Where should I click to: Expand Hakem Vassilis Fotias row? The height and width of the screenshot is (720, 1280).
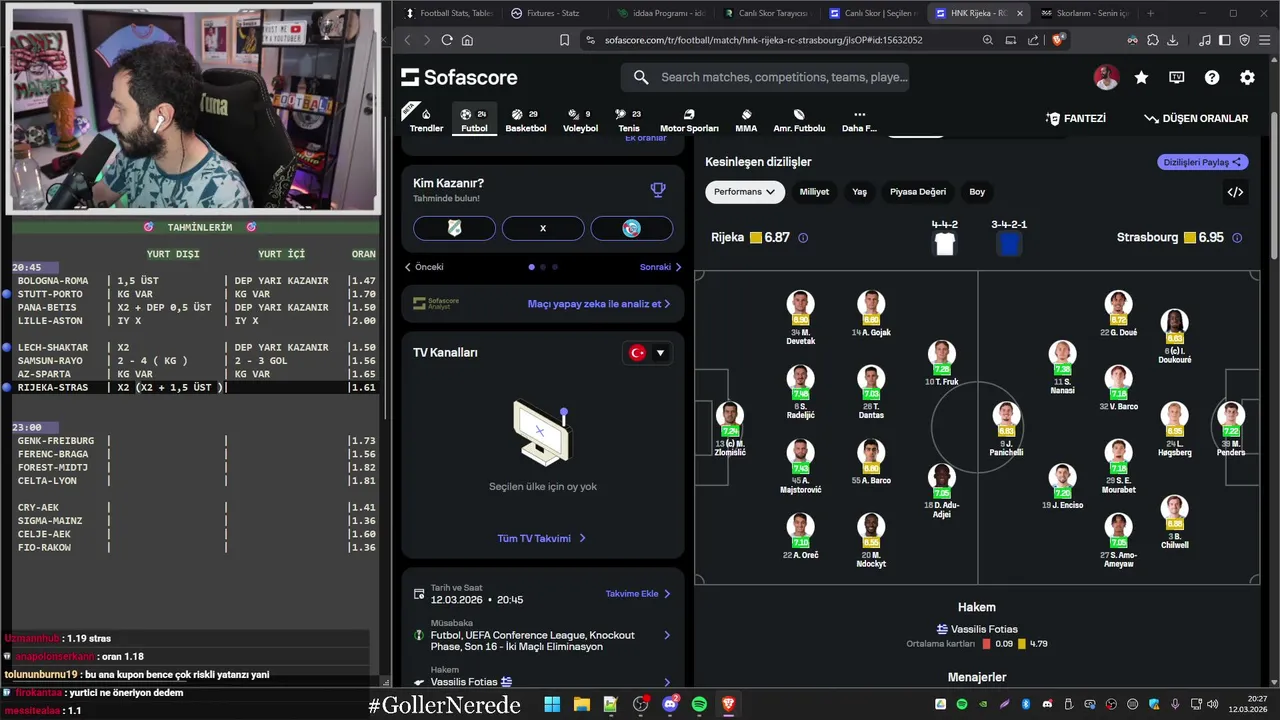(x=543, y=676)
